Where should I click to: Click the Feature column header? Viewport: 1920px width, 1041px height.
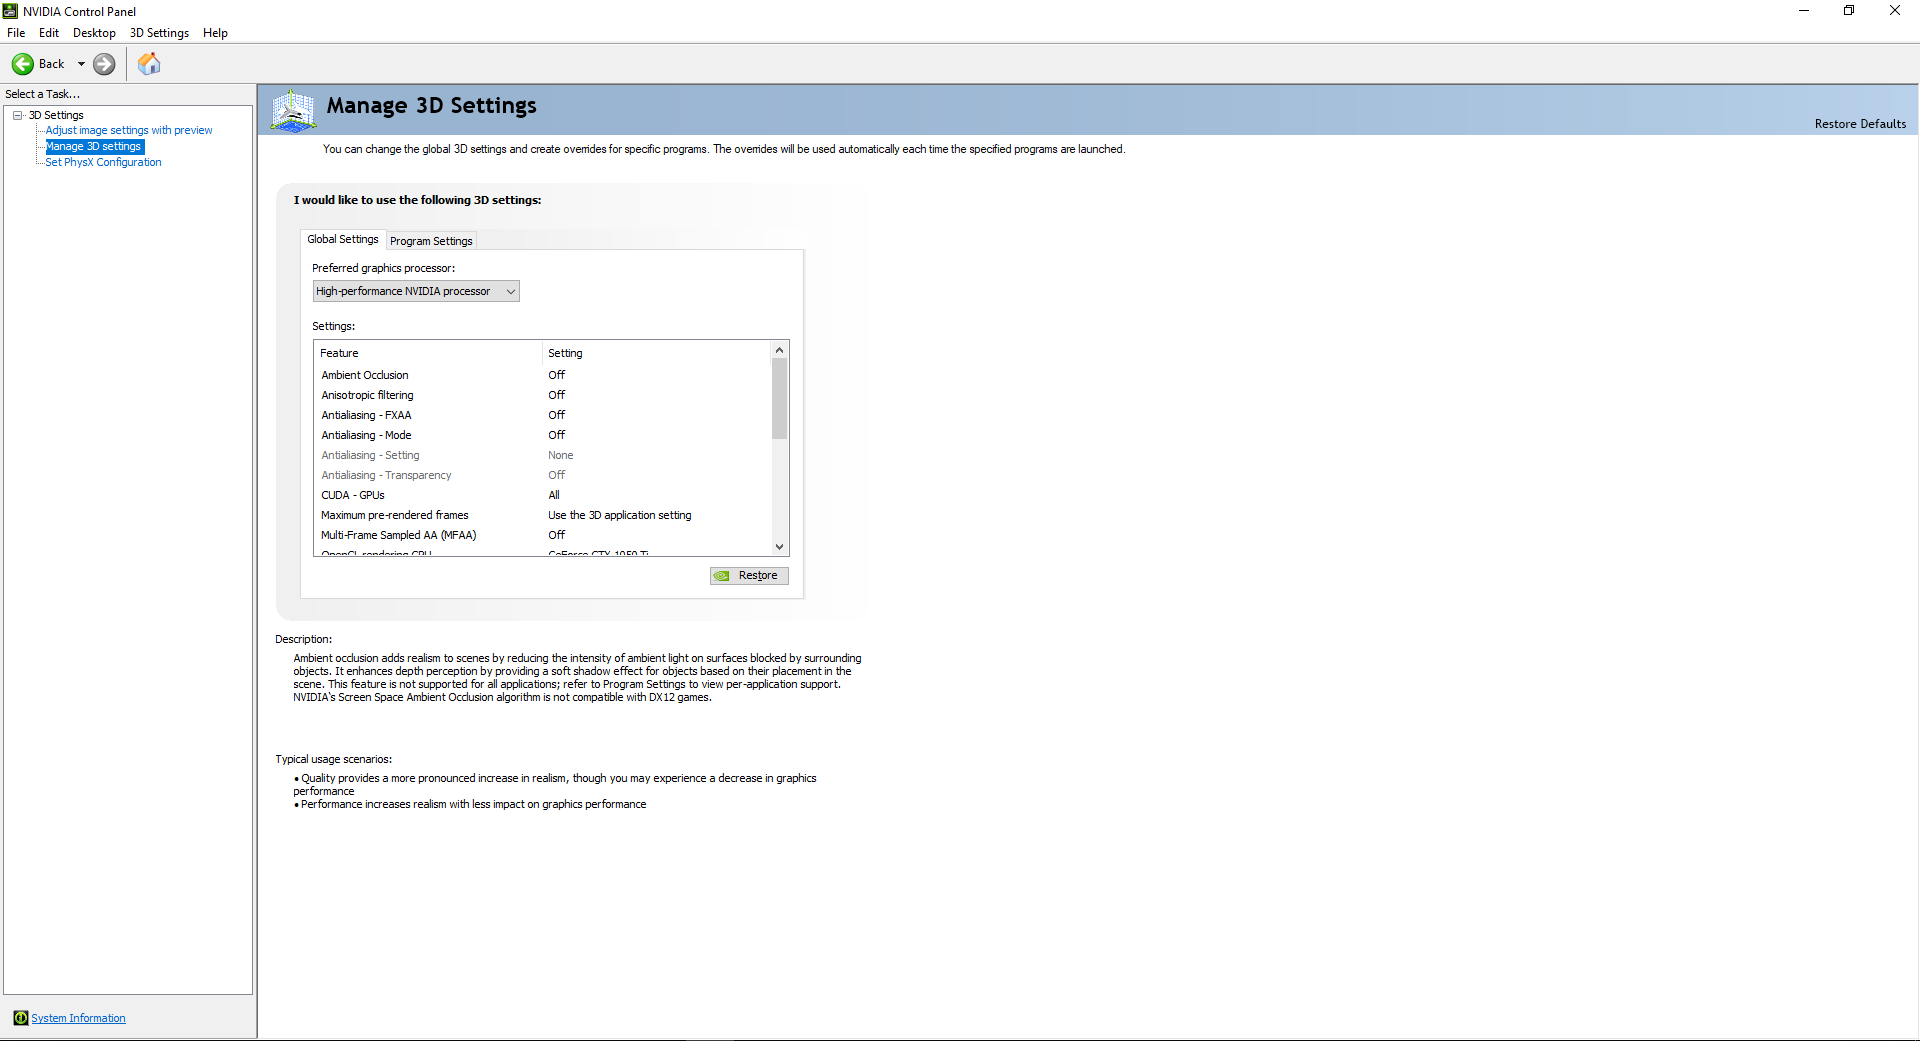point(428,353)
